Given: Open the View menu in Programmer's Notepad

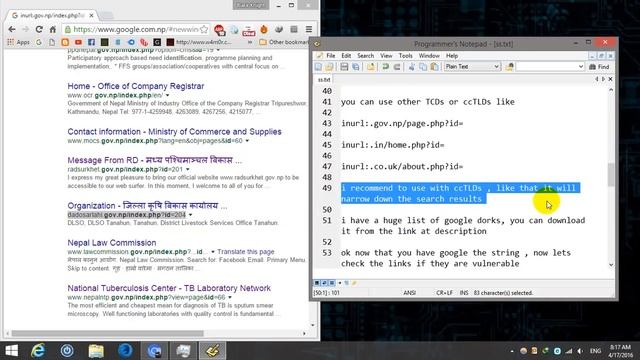Looking at the screenshot, I should [x=386, y=56].
